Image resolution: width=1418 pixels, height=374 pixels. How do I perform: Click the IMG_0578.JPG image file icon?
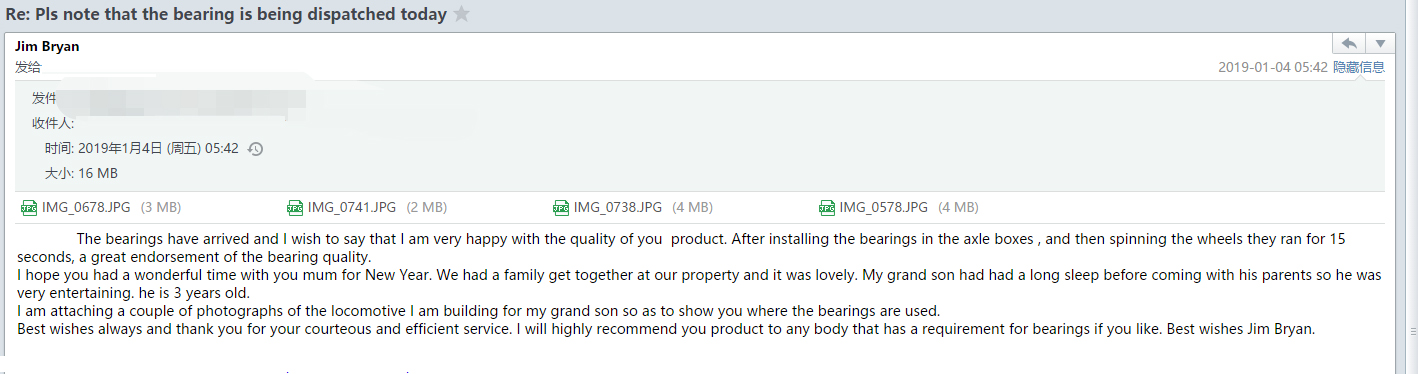pyautogui.click(x=827, y=208)
